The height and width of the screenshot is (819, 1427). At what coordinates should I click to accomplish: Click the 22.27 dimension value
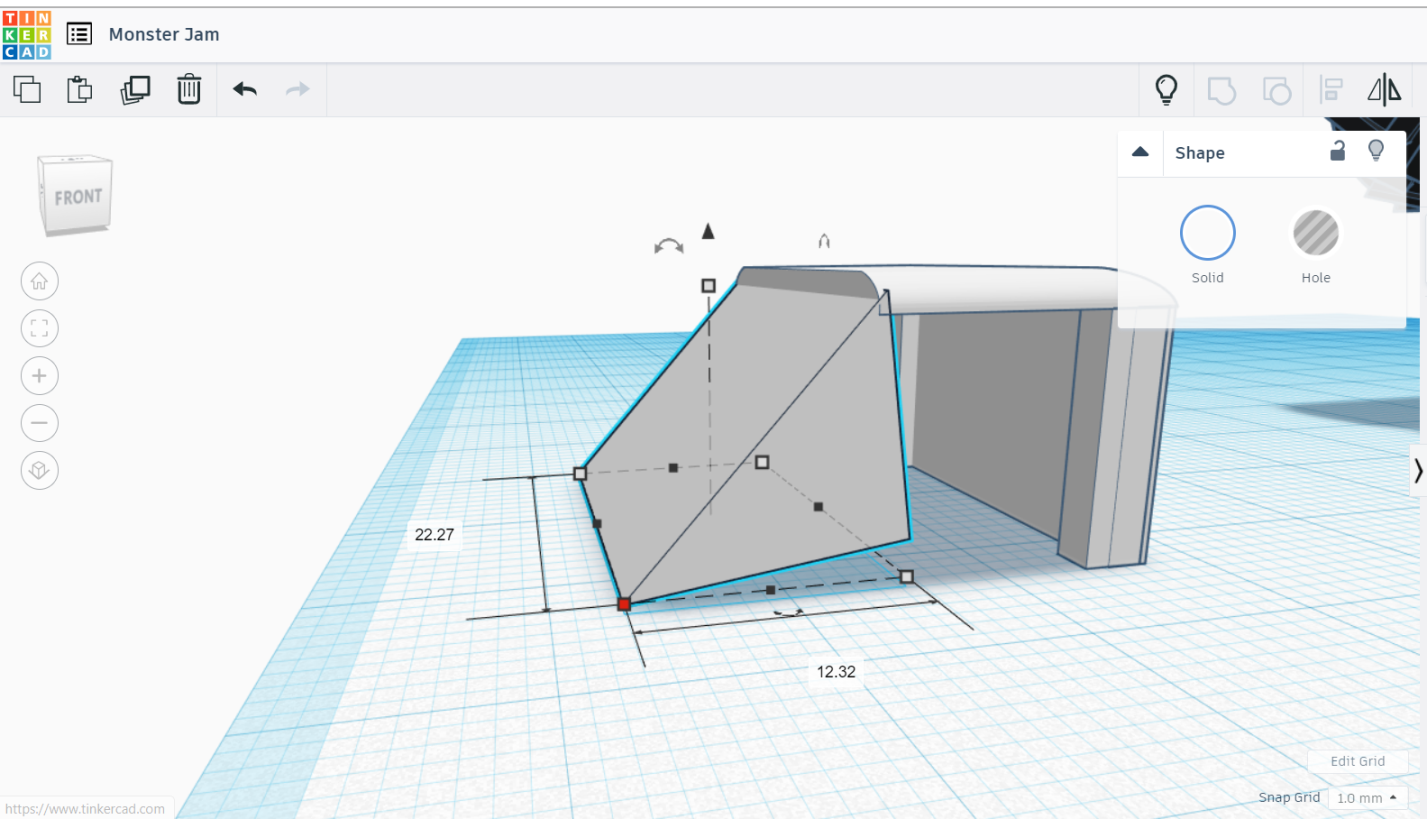[x=434, y=535]
